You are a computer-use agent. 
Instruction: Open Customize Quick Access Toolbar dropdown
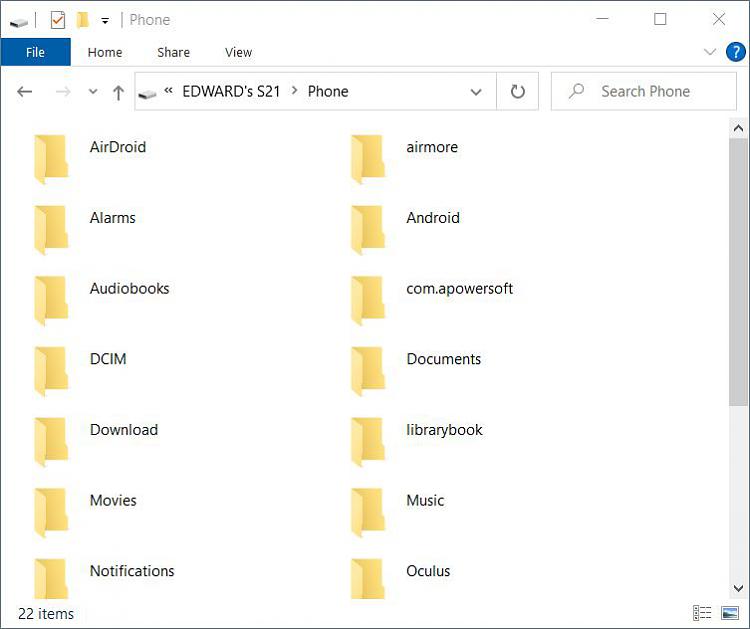coord(105,21)
